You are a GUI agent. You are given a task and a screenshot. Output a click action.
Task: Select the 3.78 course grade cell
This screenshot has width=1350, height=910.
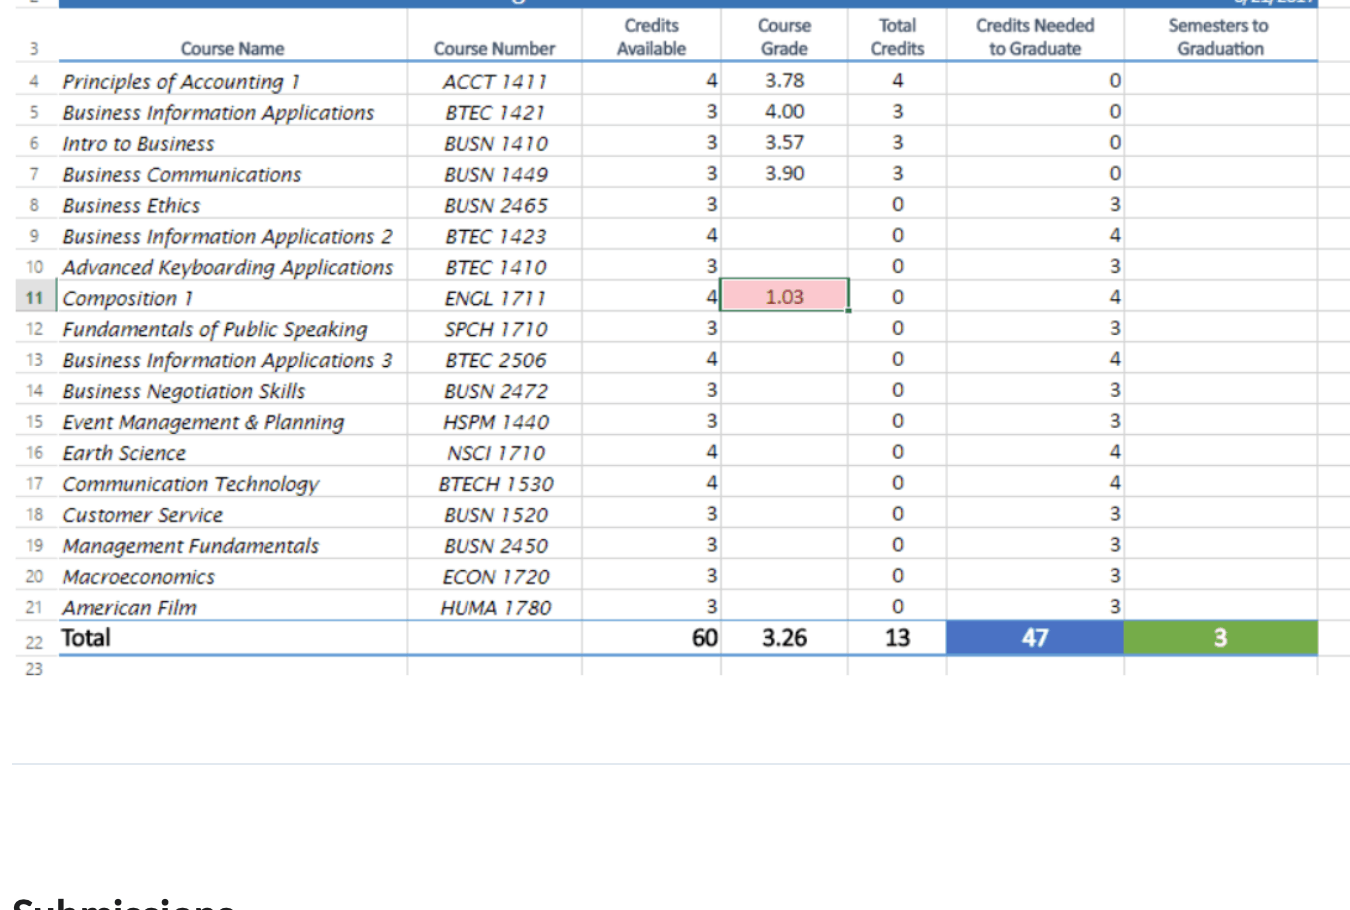pyautogui.click(x=784, y=80)
